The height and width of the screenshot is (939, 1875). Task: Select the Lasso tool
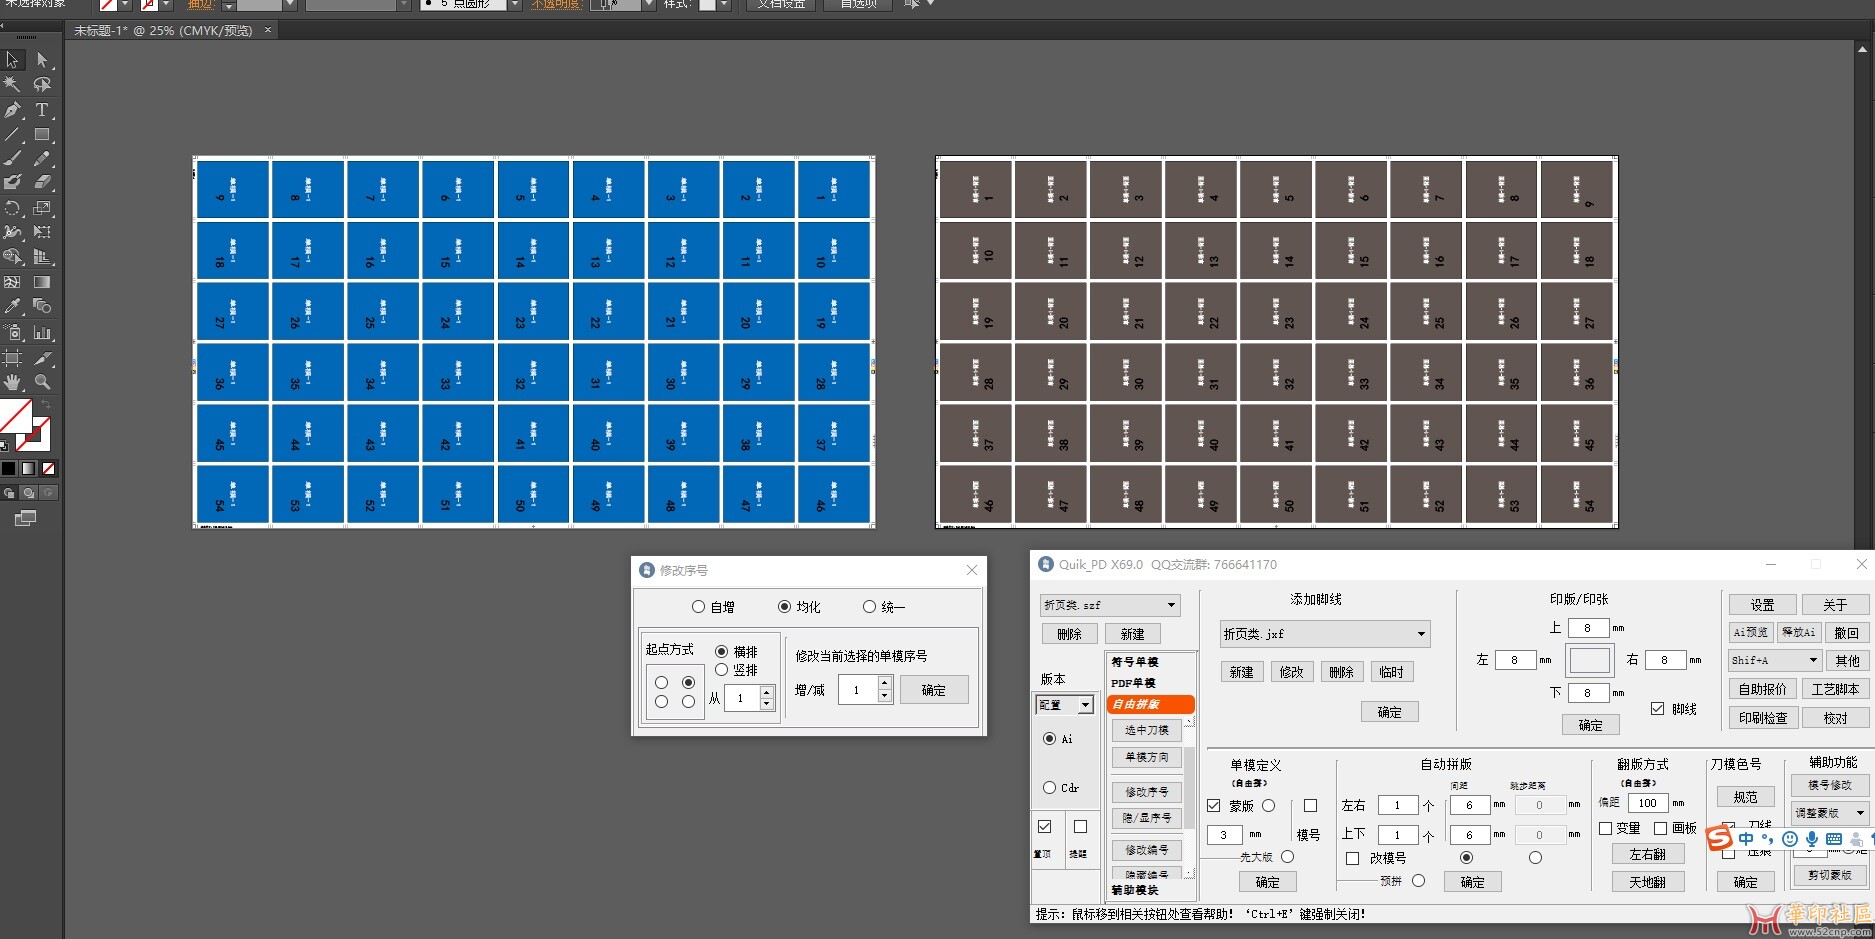42,85
